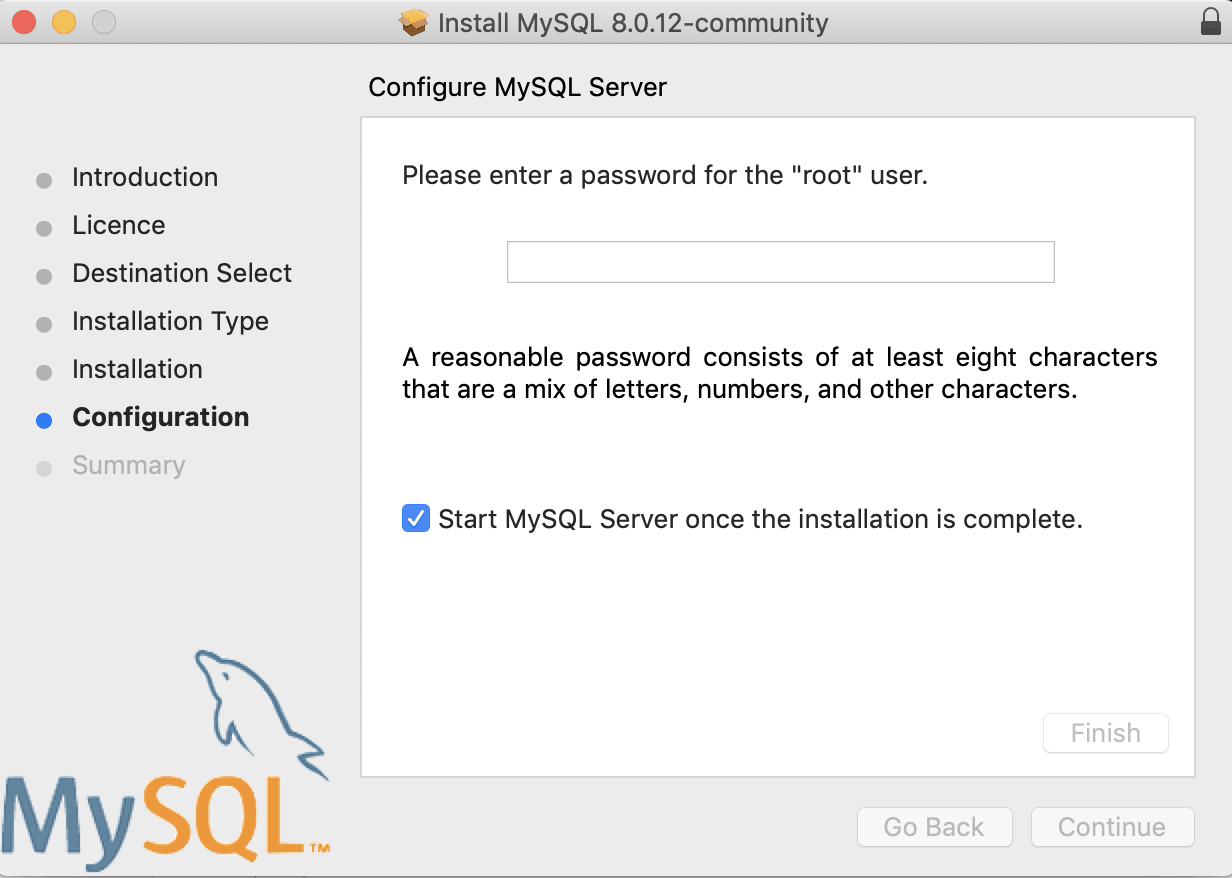Click the installer package icon in title bar
The width and height of the screenshot is (1232, 878).
(413, 22)
